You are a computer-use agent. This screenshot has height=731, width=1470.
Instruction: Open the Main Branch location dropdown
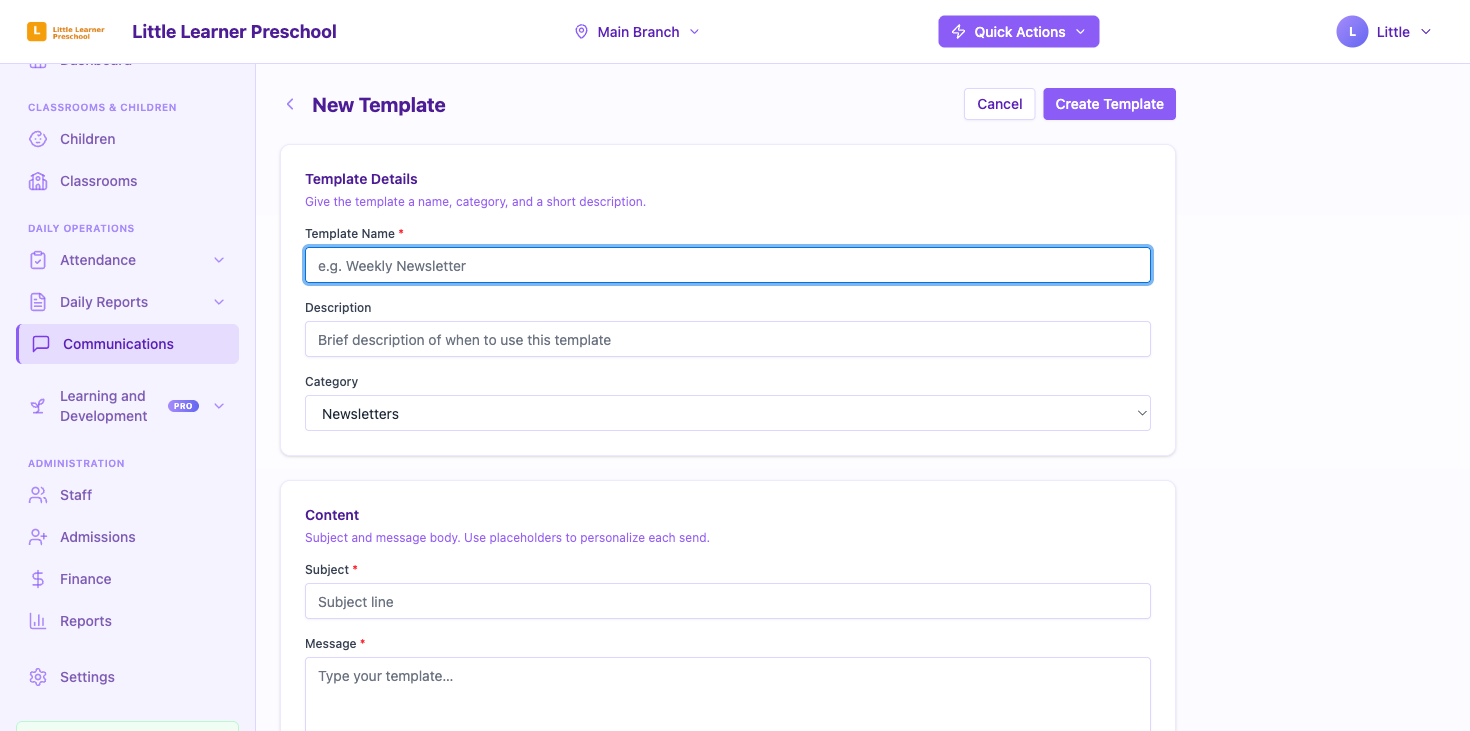(x=637, y=32)
